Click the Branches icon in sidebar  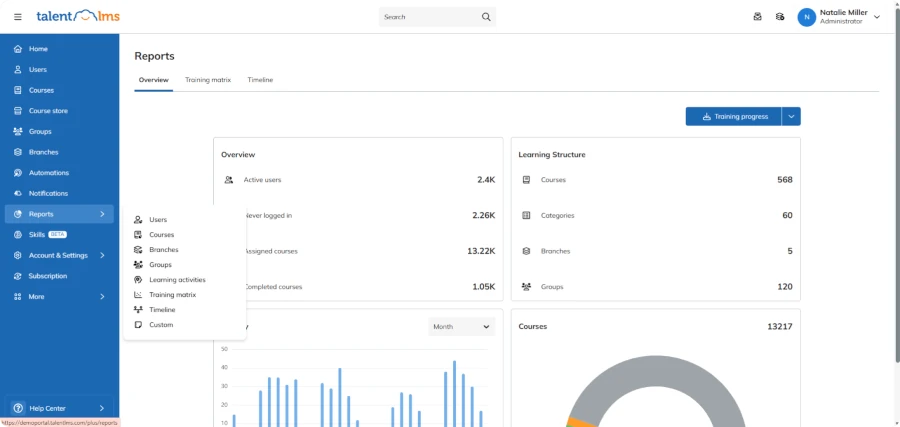18,152
